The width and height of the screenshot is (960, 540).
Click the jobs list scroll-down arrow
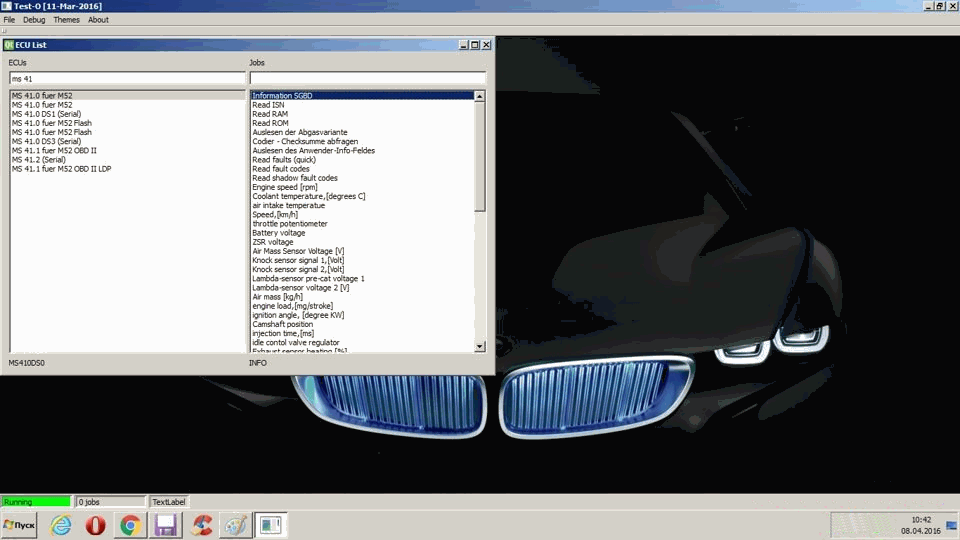pyautogui.click(x=479, y=347)
